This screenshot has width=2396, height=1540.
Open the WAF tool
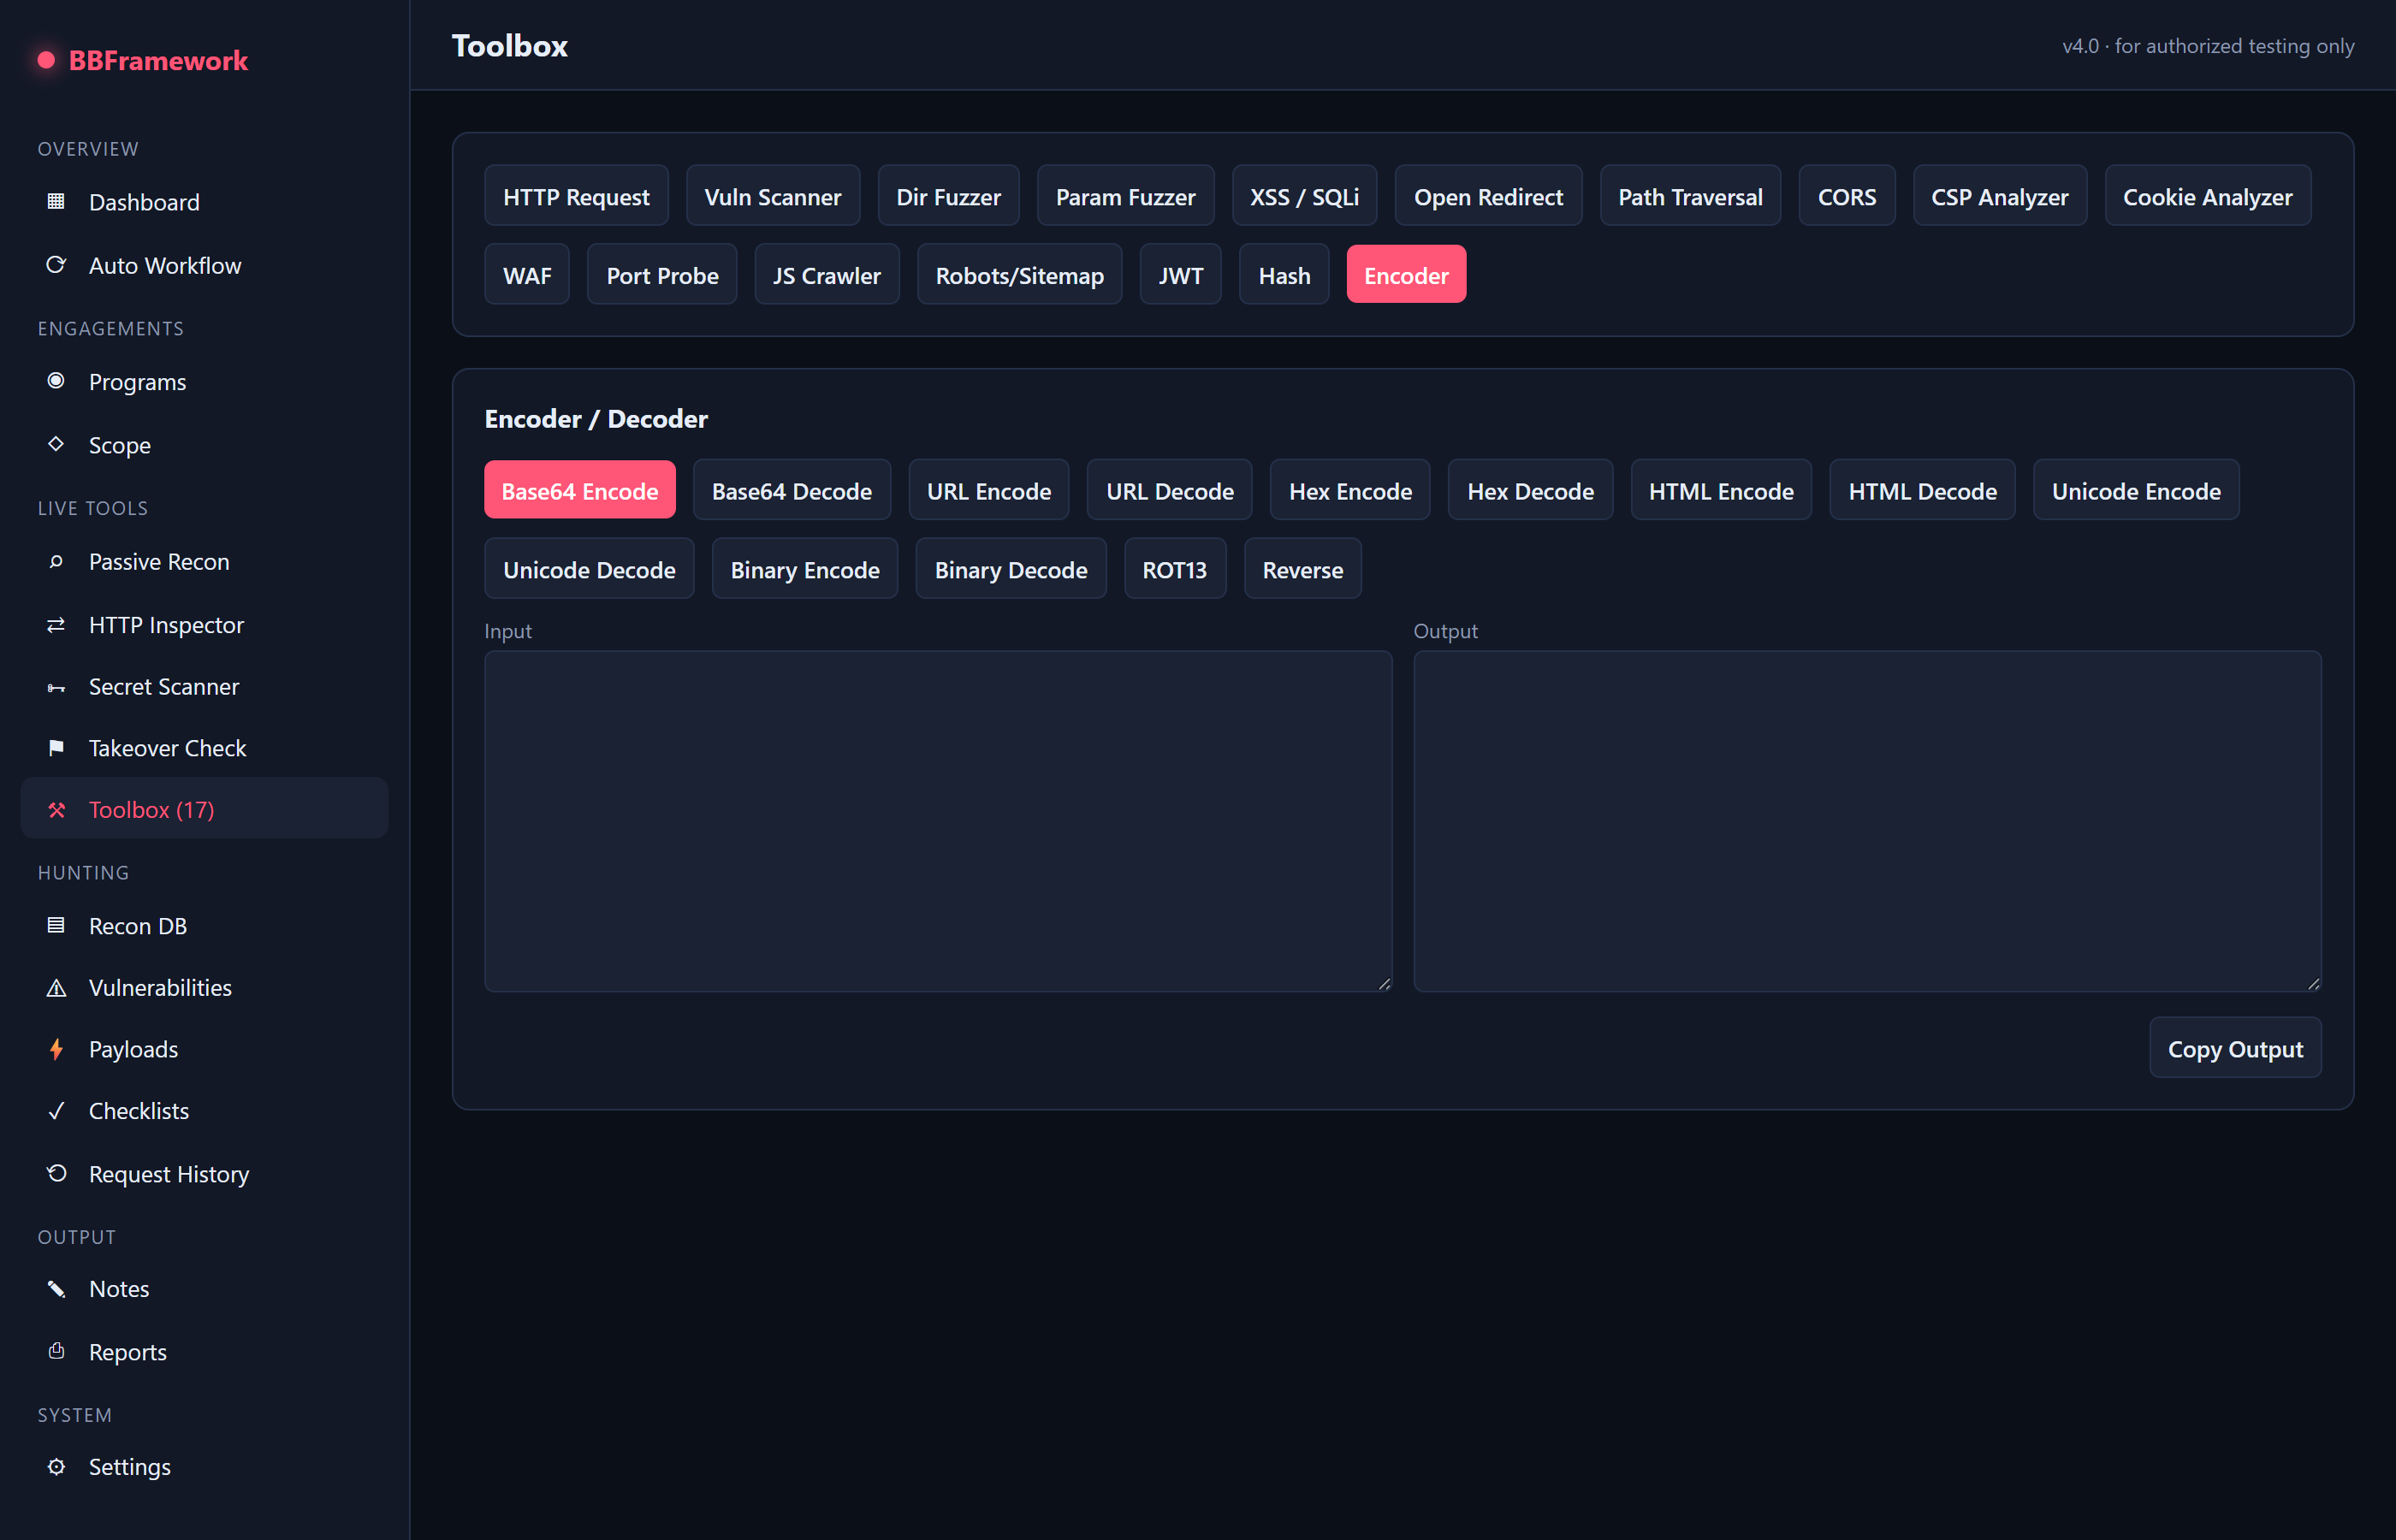pyautogui.click(x=527, y=275)
